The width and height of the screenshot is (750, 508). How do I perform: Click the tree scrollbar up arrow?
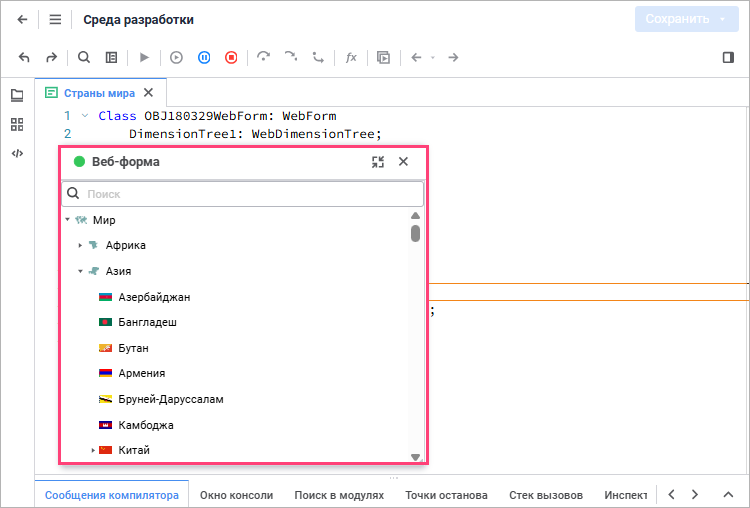[x=416, y=216]
